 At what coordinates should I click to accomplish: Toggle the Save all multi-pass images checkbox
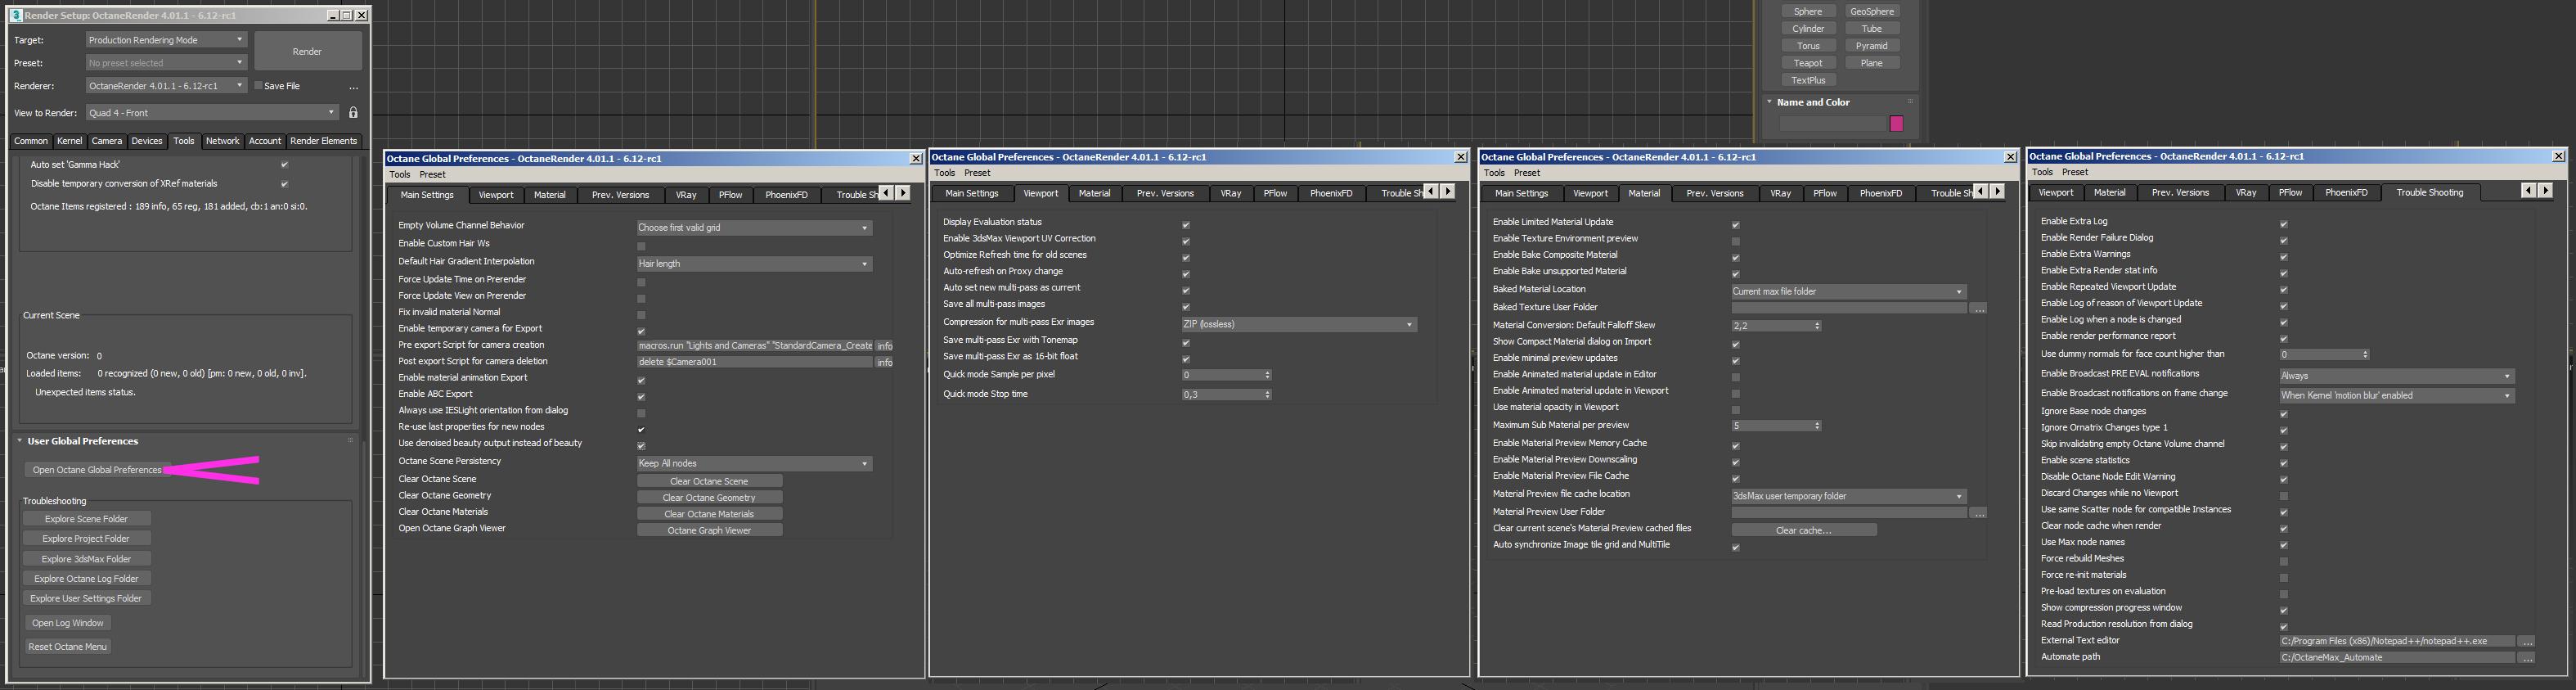pos(1186,307)
